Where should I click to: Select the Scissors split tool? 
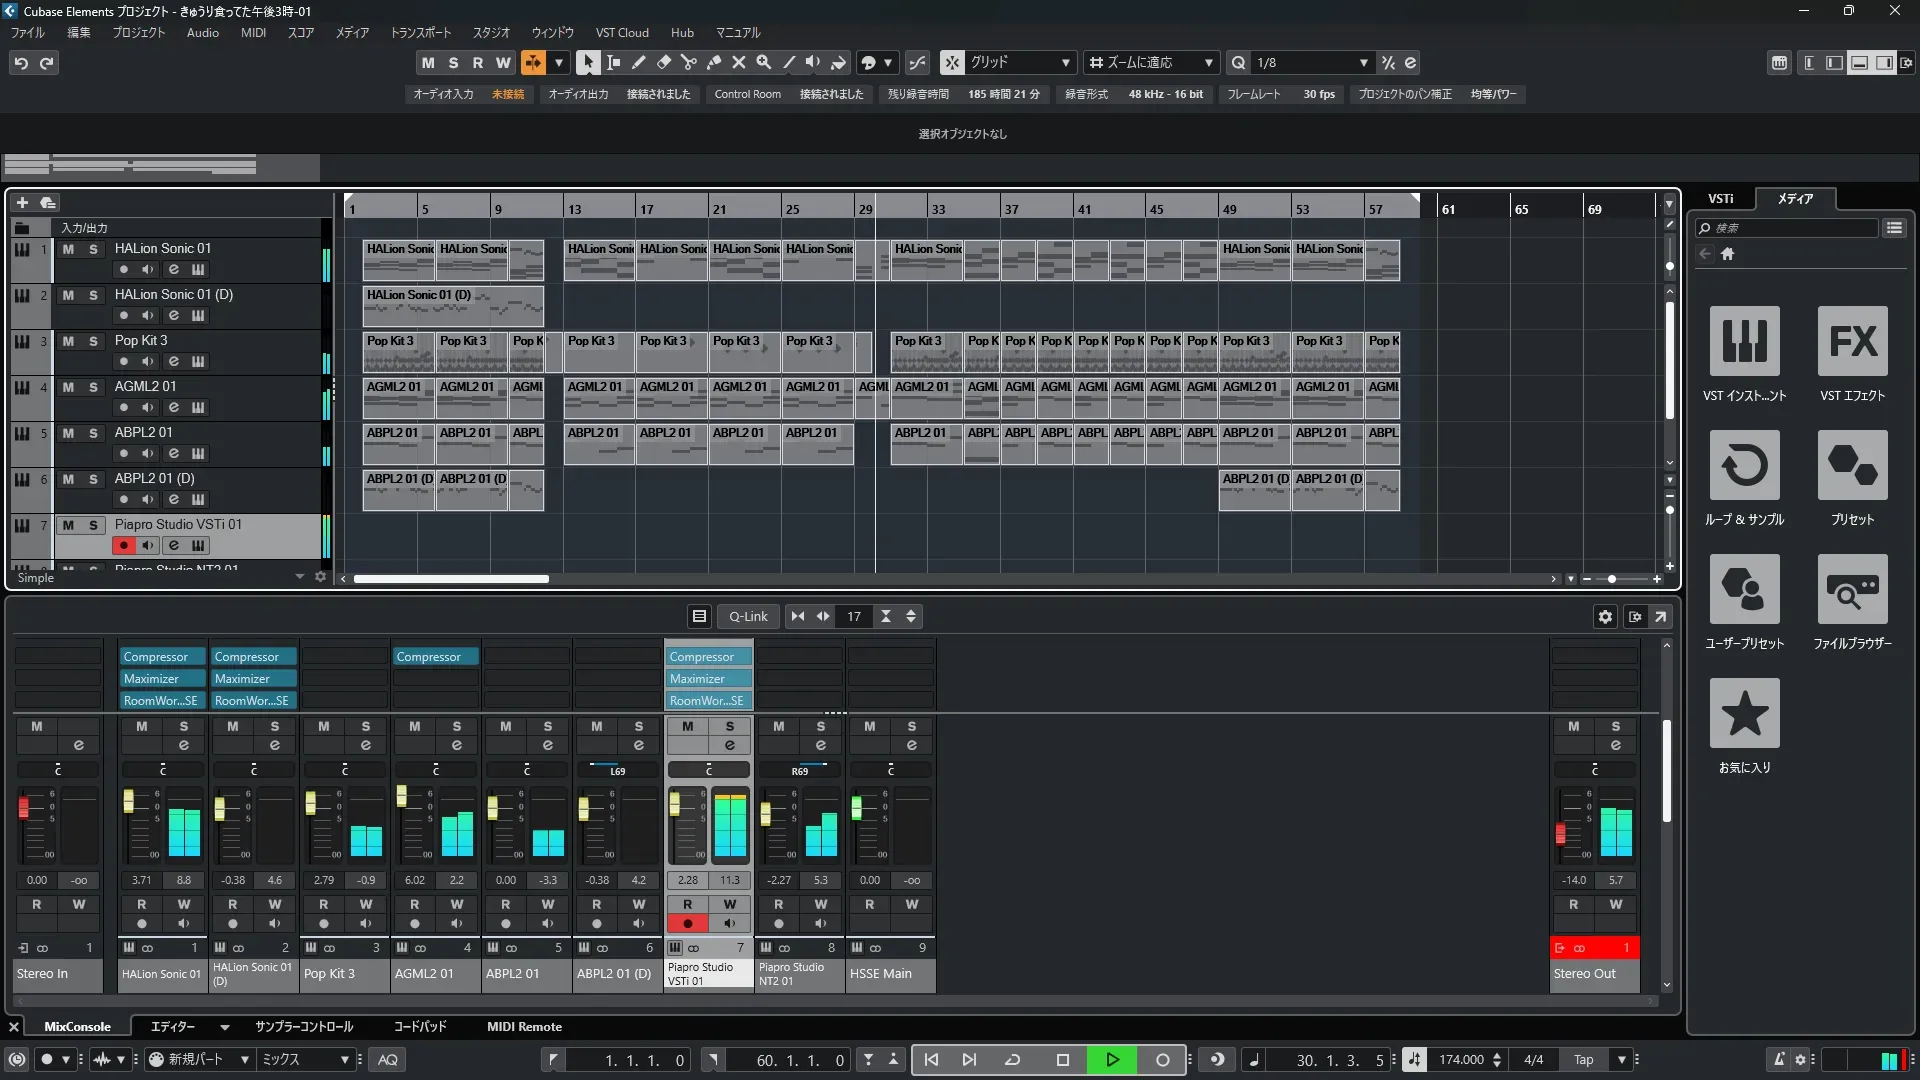point(688,62)
